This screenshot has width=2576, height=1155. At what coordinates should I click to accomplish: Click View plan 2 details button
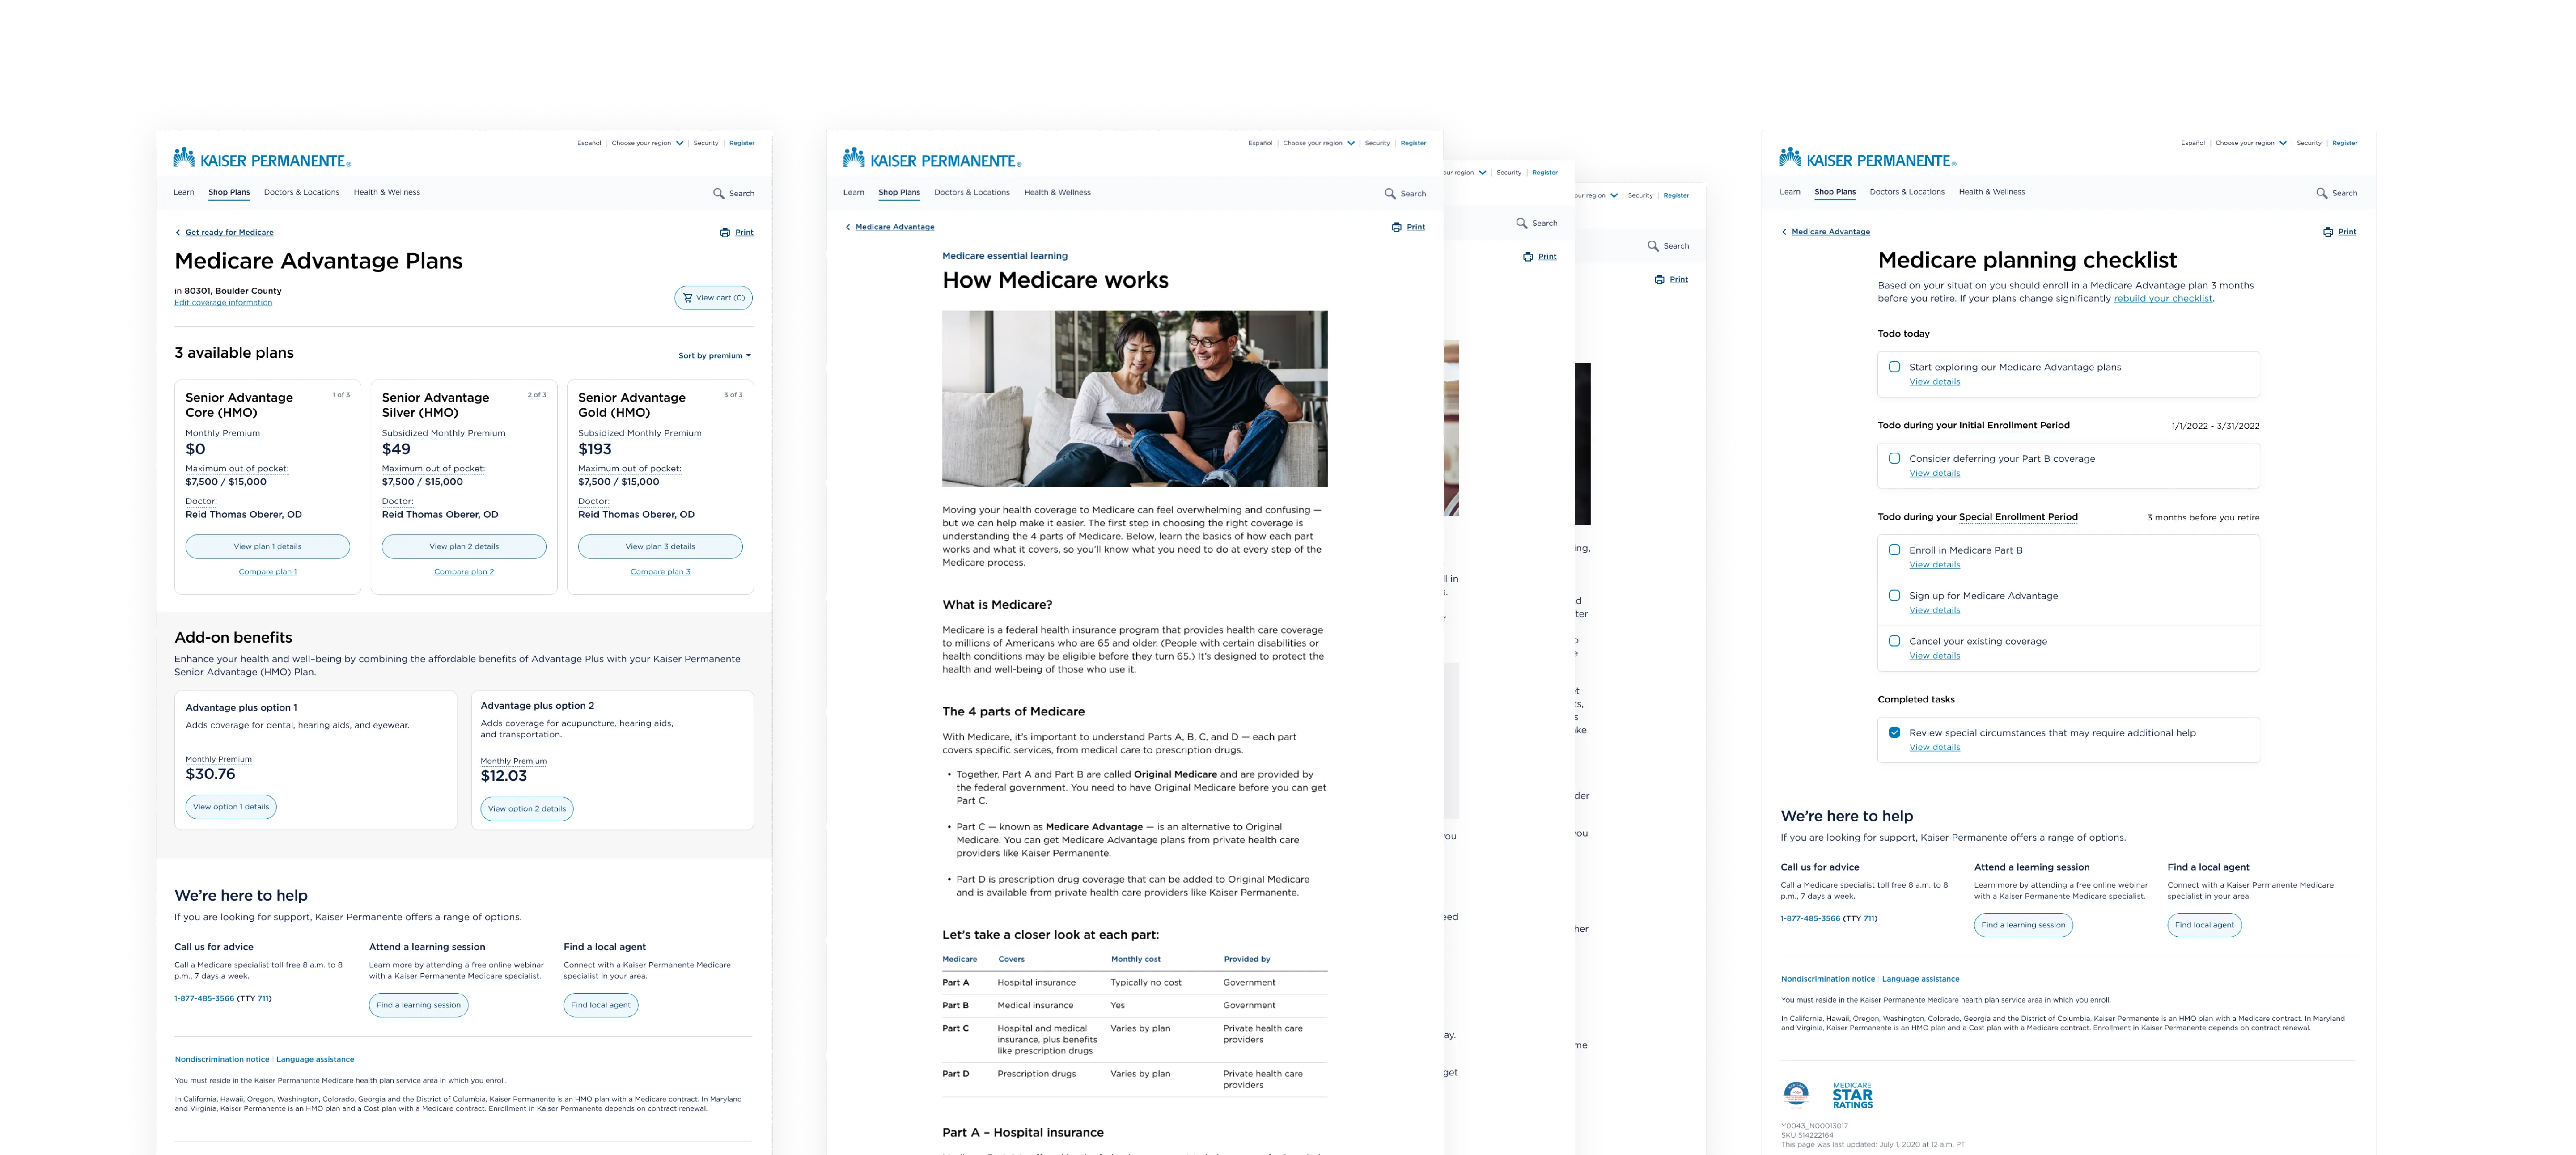(x=464, y=546)
